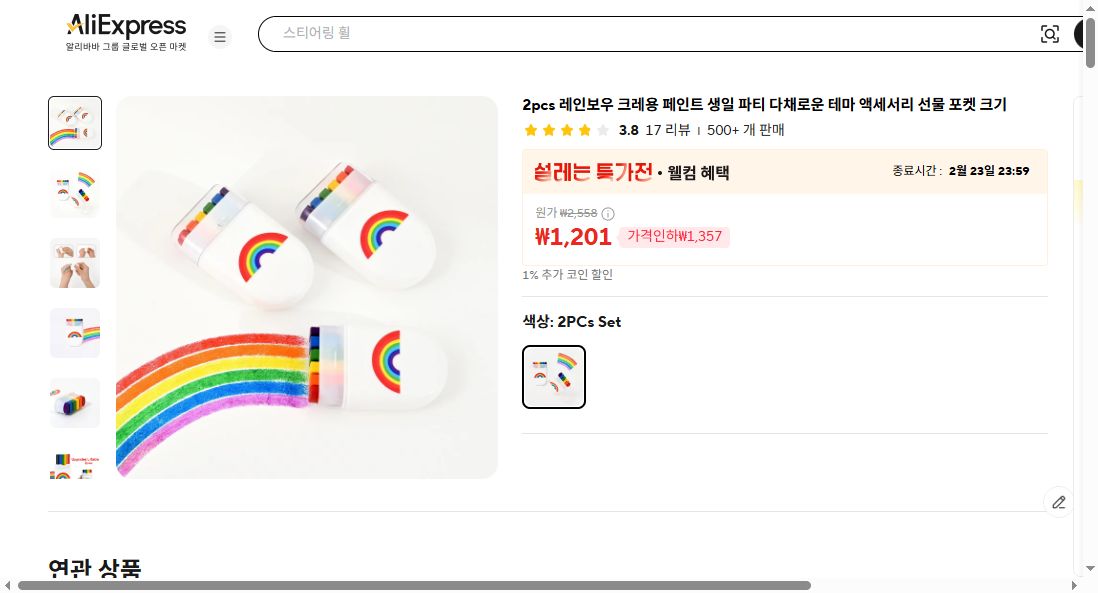Select the 2PCs Set variant swatch
1098x593 pixels.
pos(553,377)
